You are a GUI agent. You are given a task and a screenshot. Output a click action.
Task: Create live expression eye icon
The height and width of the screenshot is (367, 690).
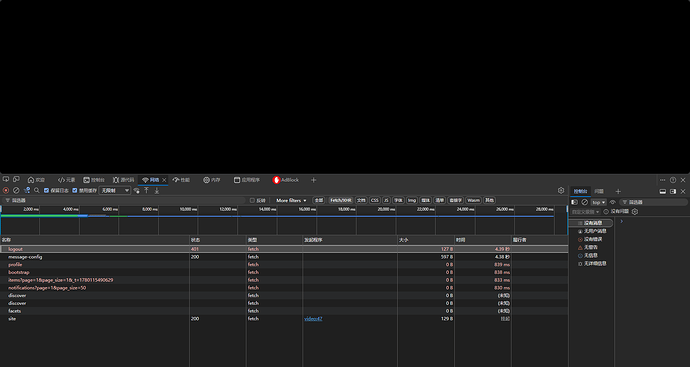point(613,202)
